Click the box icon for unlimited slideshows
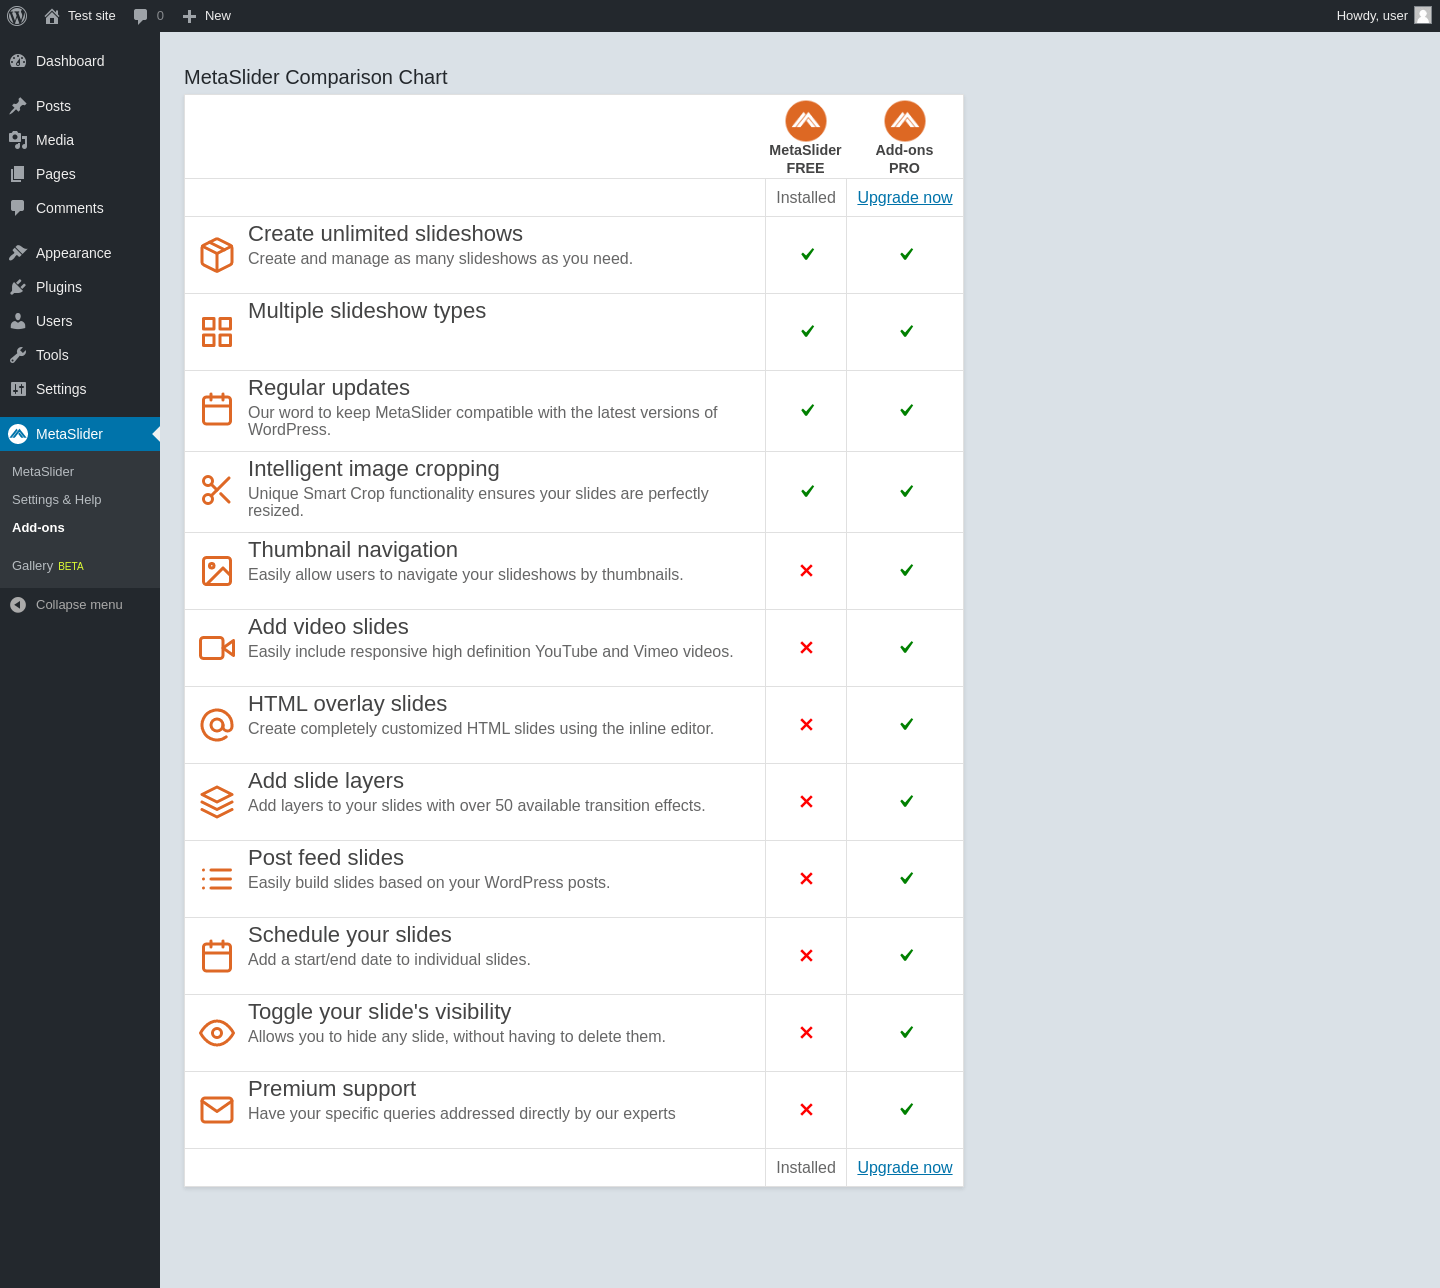Image resolution: width=1440 pixels, height=1288 pixels. point(217,255)
